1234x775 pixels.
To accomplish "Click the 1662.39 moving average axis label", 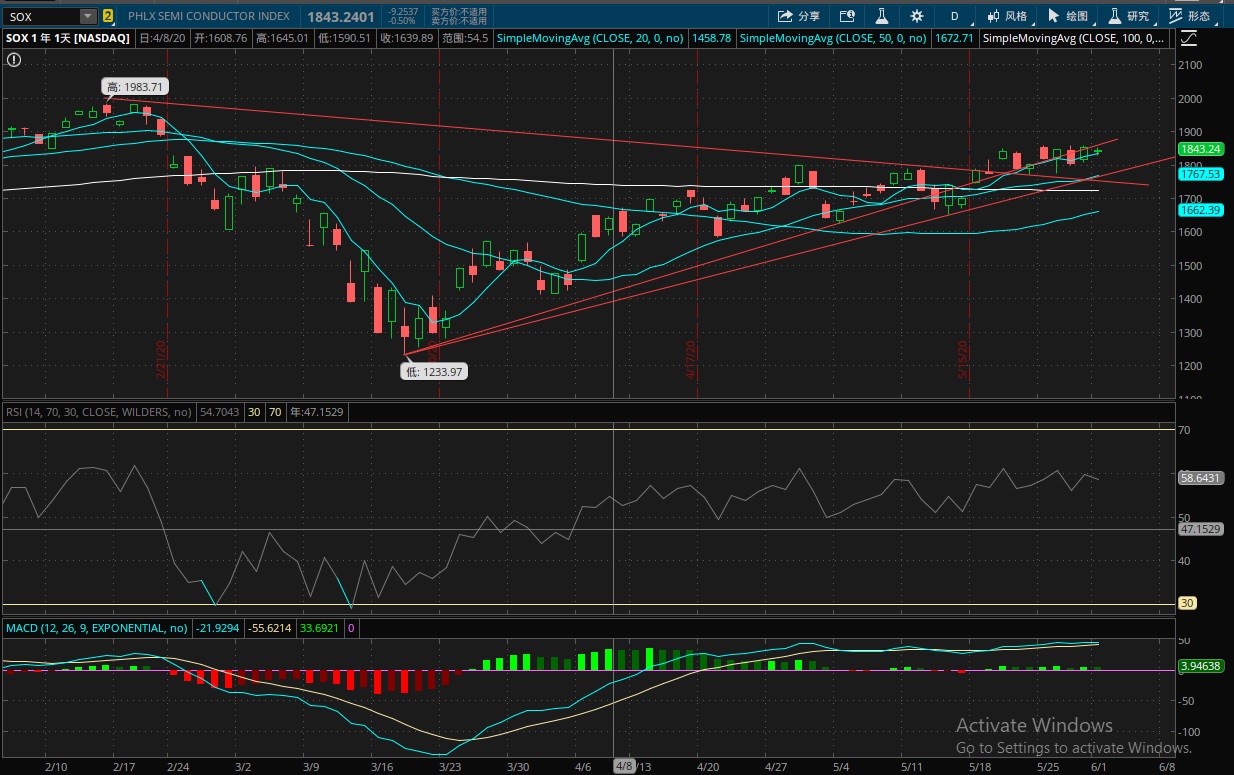I will [1200, 210].
